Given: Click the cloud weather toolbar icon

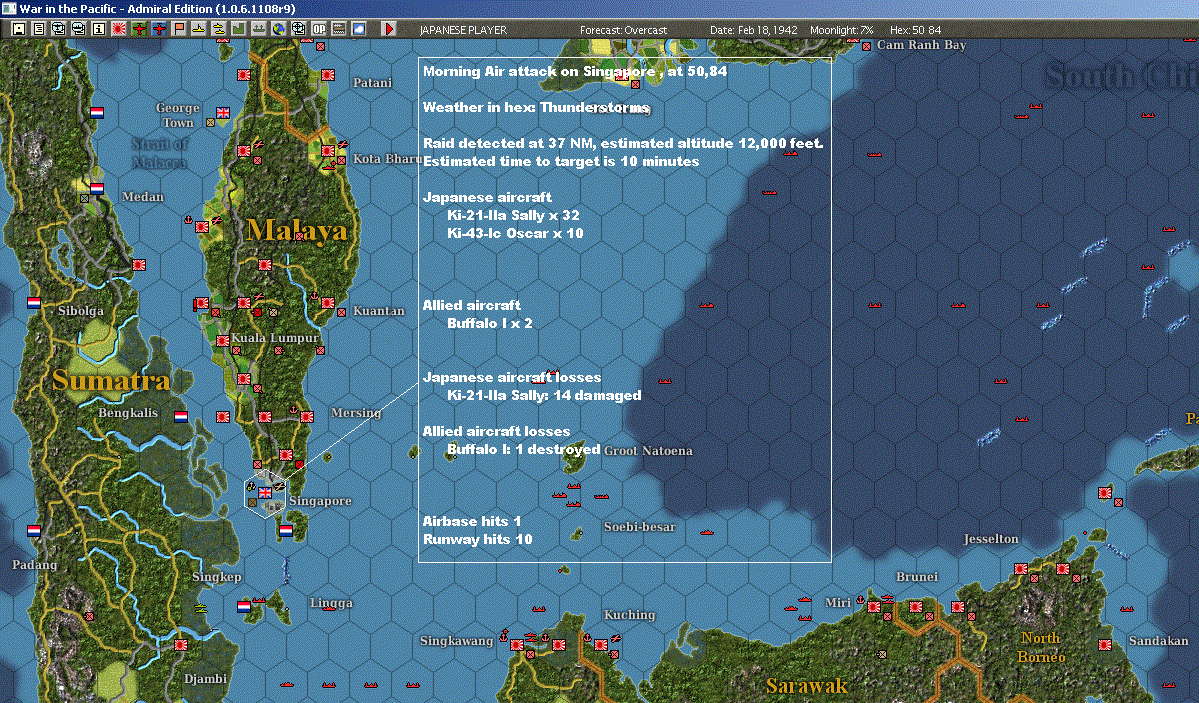Looking at the screenshot, I should coord(359,29).
